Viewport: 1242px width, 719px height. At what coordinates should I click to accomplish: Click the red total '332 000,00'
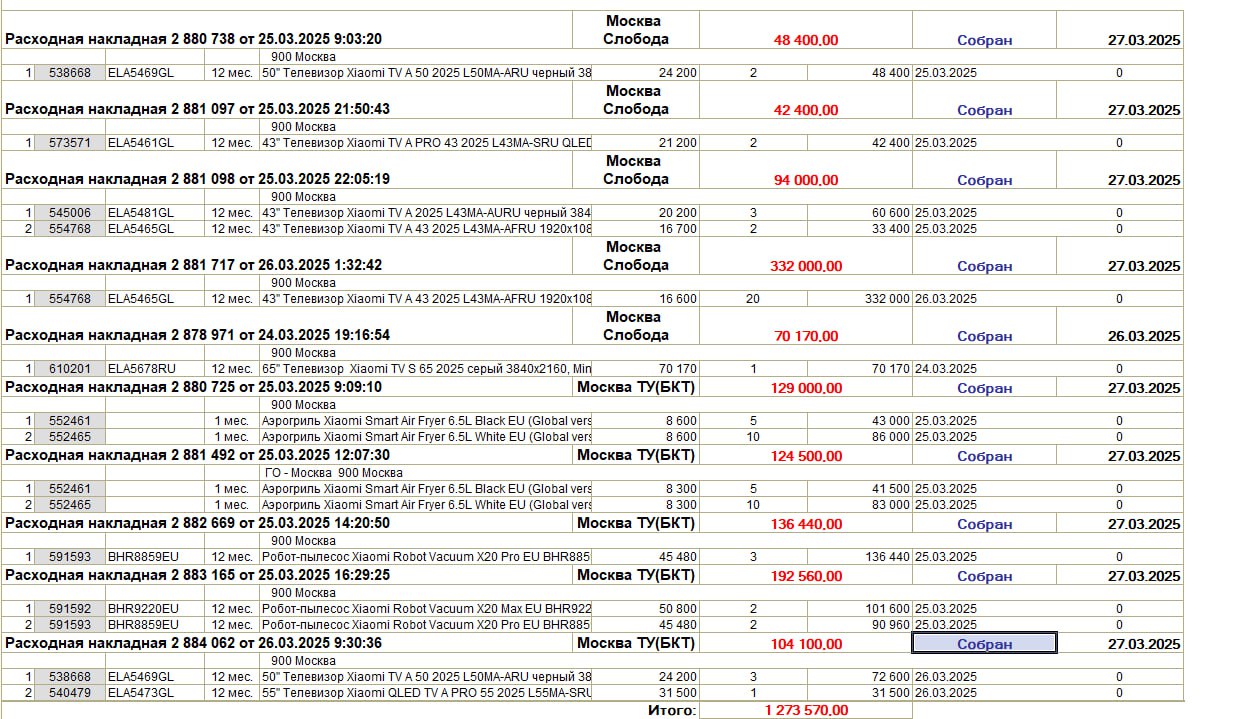point(806,266)
